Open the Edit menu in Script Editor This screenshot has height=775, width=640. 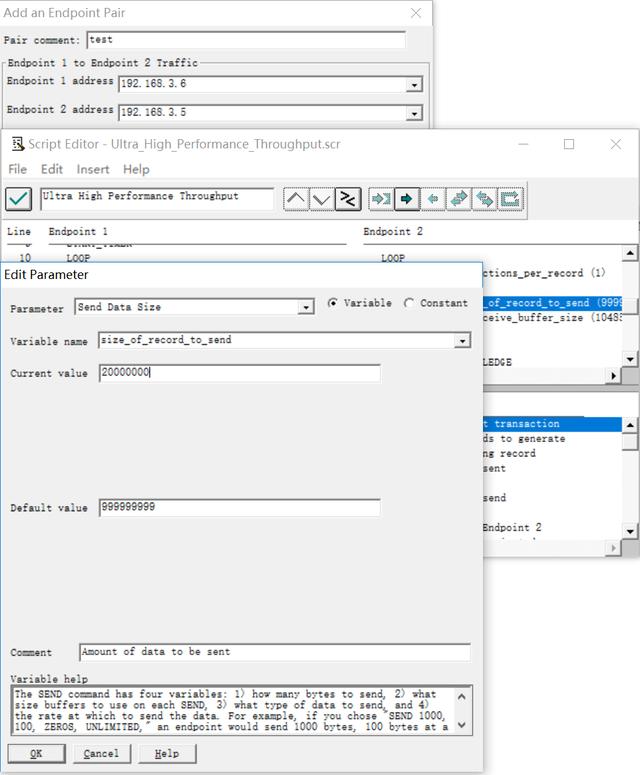(52, 169)
